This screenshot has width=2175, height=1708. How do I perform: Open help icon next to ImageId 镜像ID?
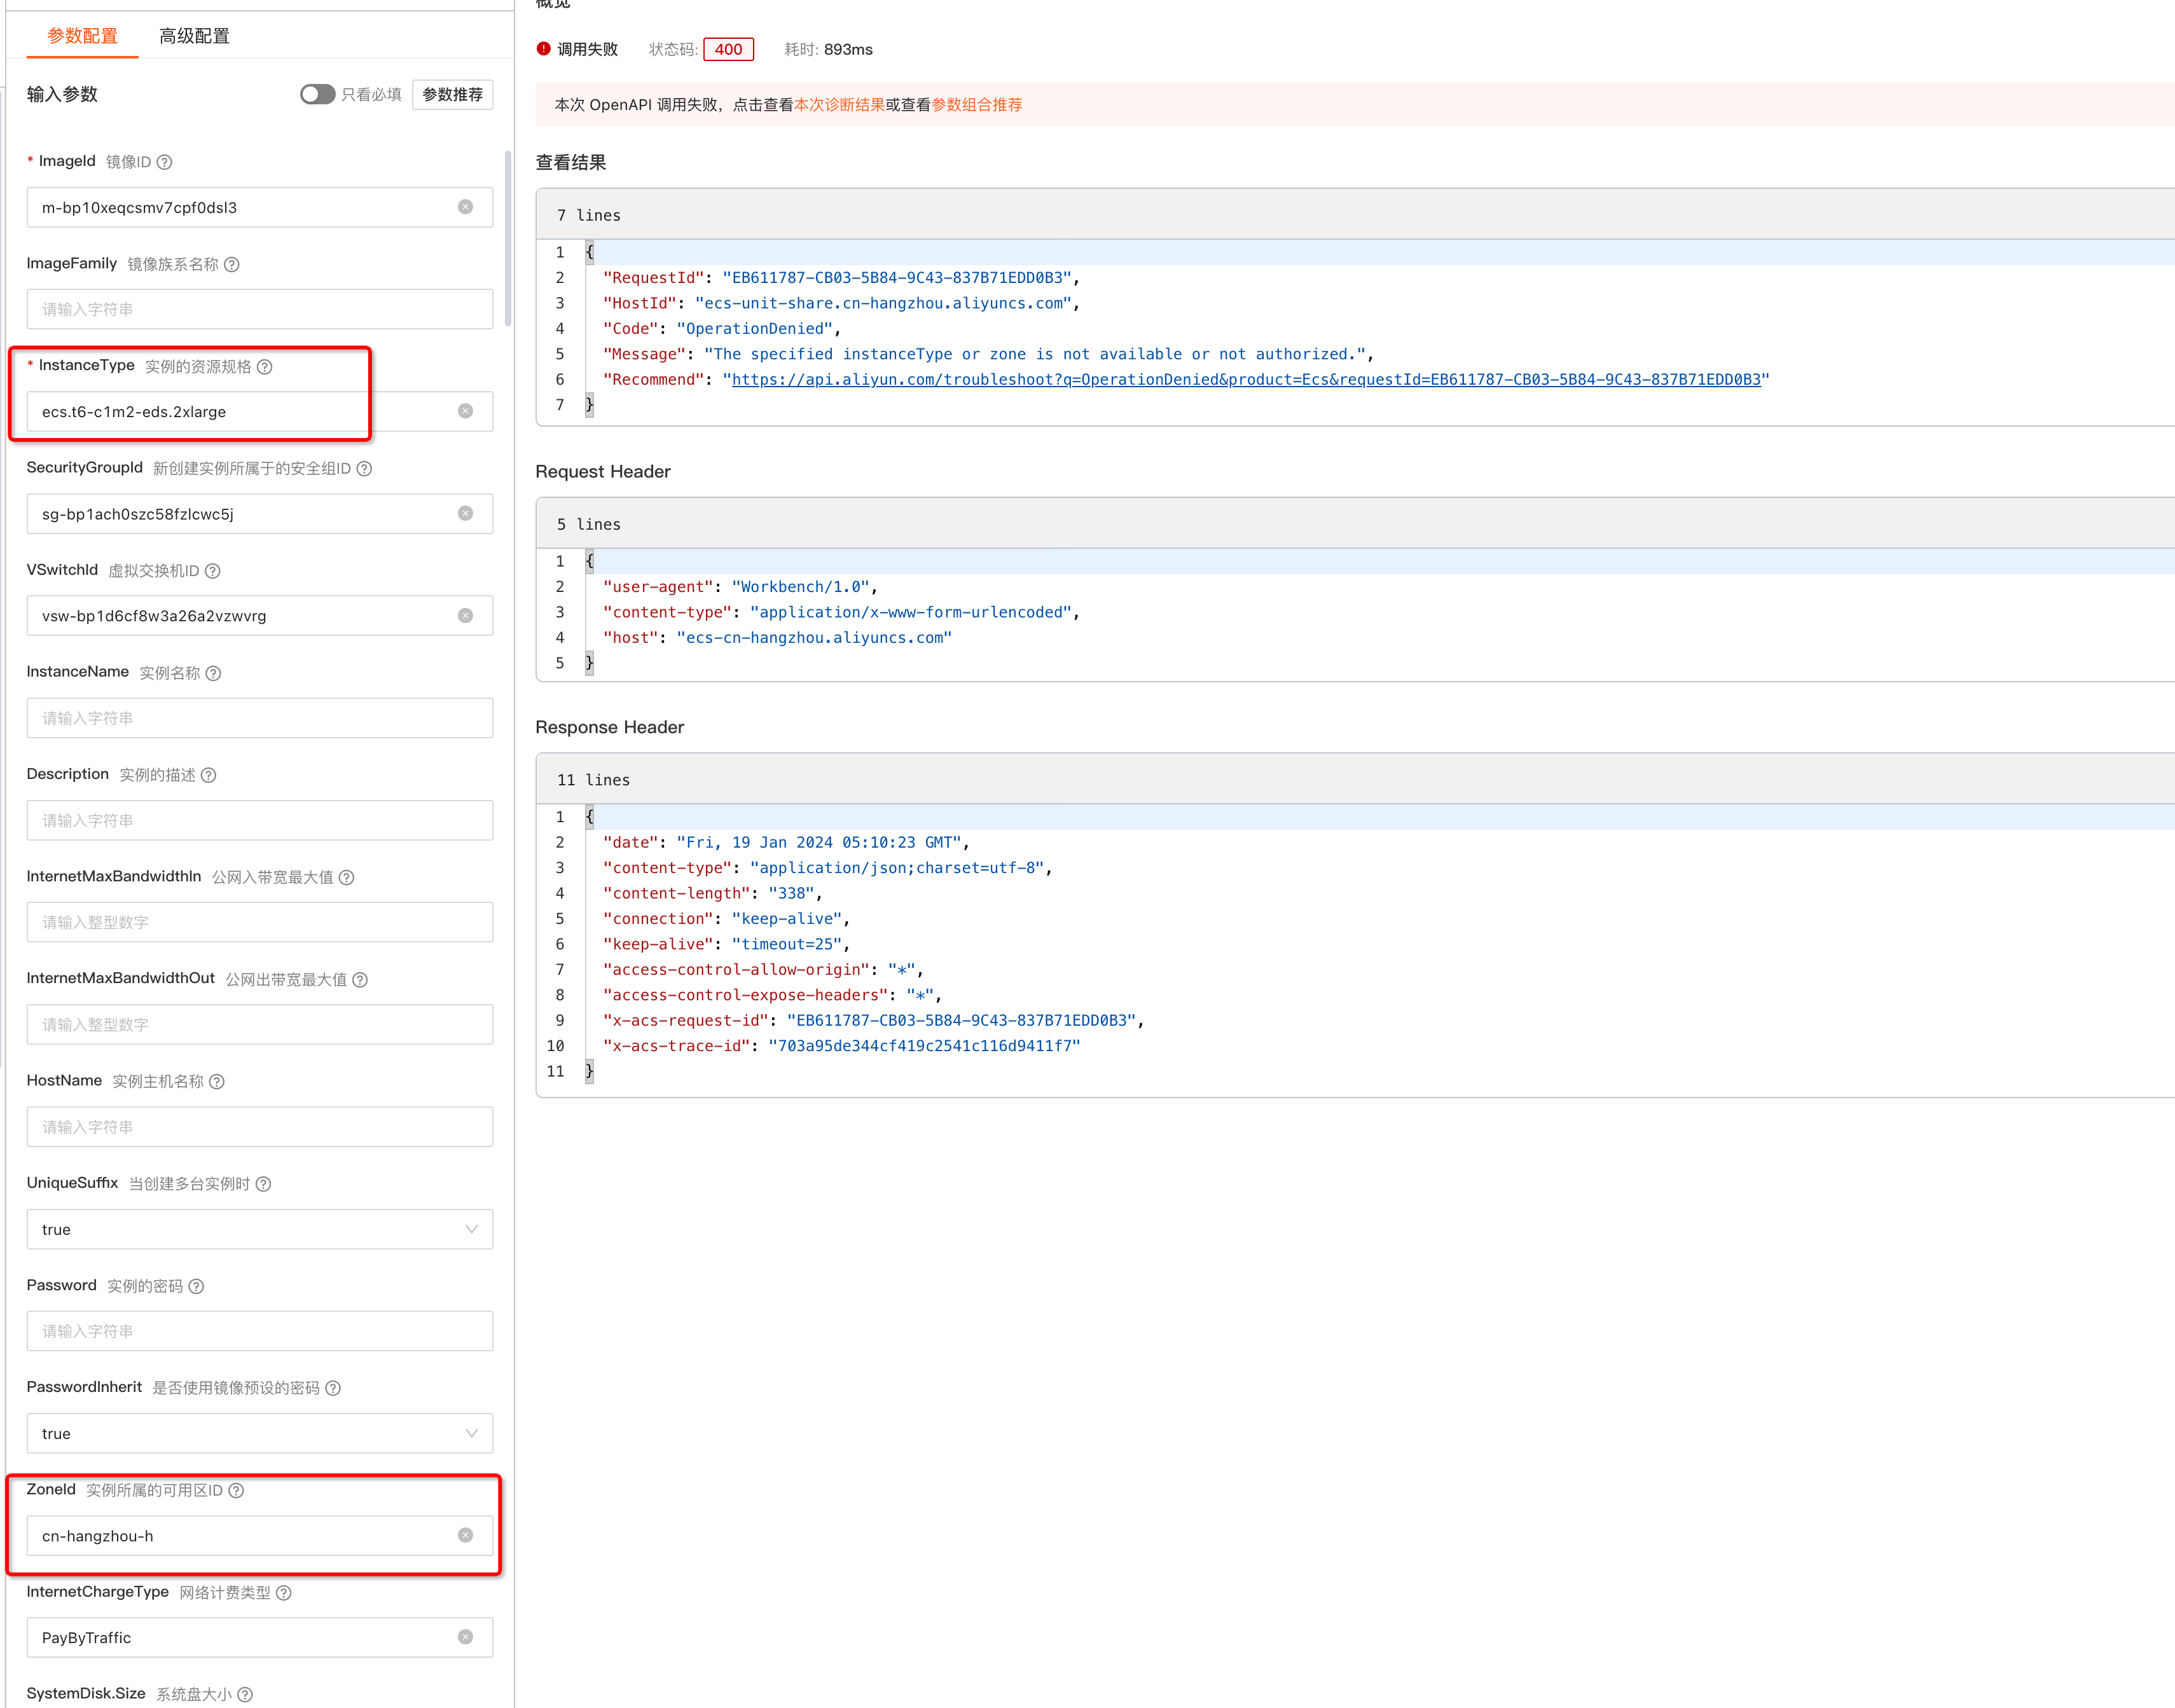(165, 162)
